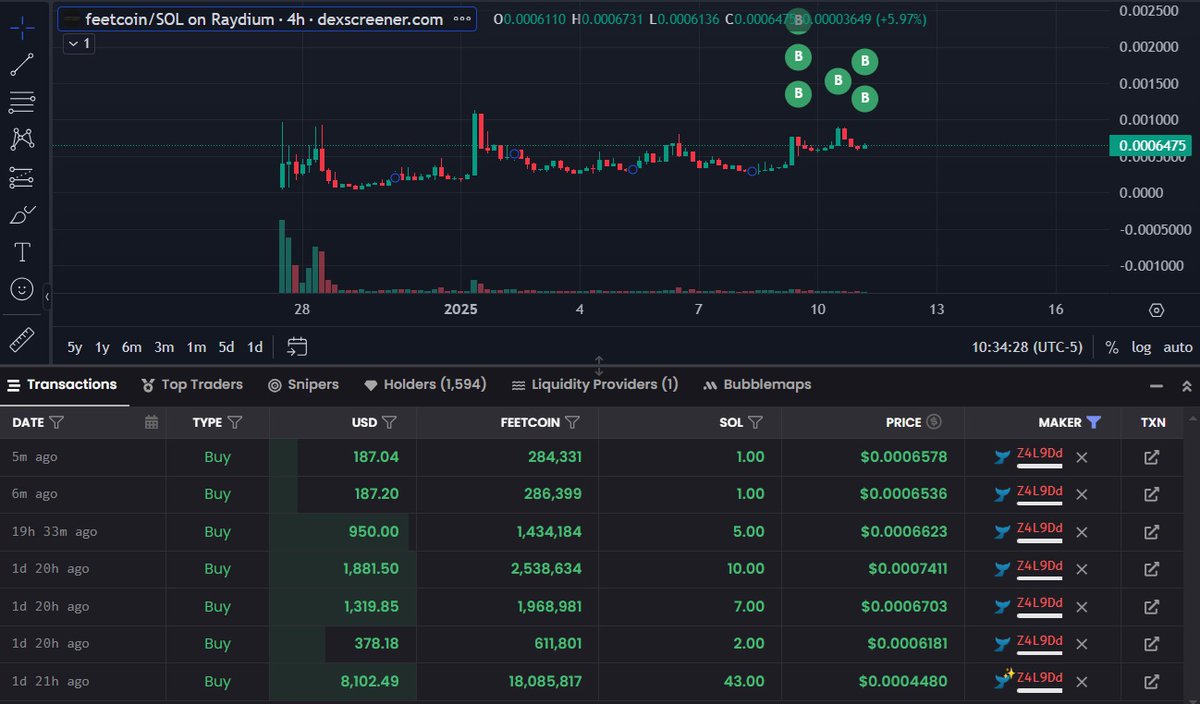
Task: Open the FEETCOIN column filter
Action: 573,423
